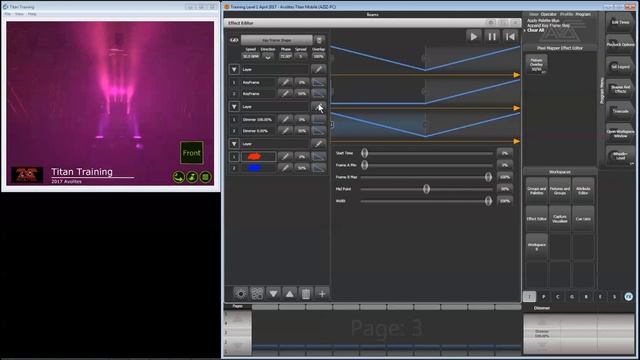Move selected item up with arrow icon
The height and width of the screenshot is (360, 640).
point(289,293)
